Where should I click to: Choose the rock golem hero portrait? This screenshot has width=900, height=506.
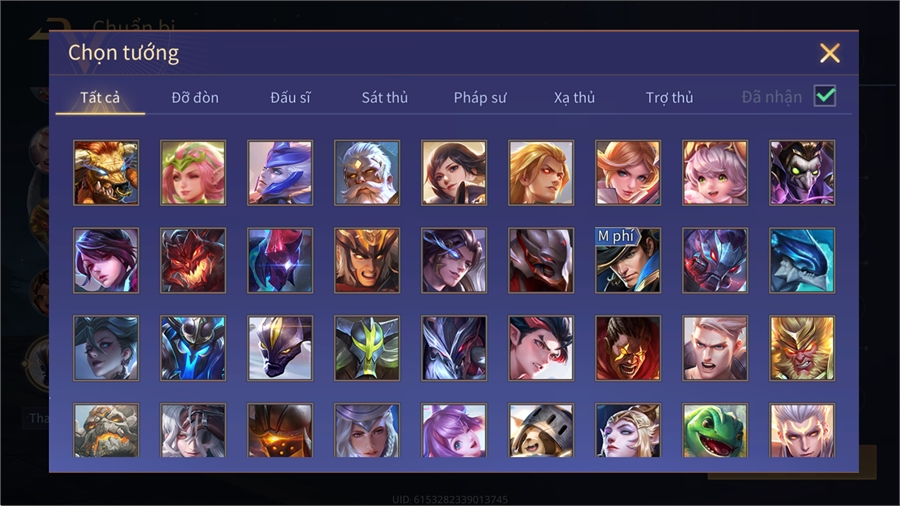click(x=106, y=430)
